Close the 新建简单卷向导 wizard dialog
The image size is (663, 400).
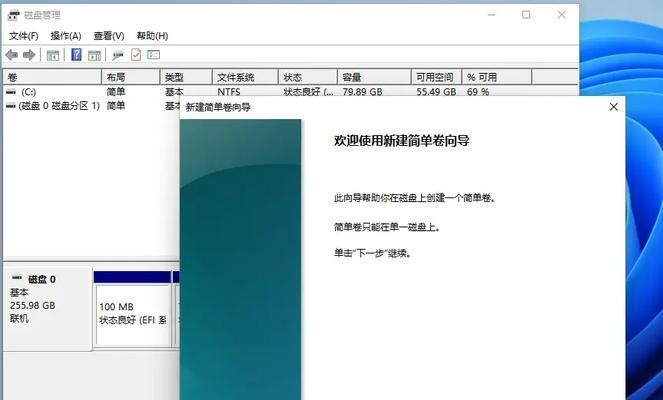pyautogui.click(x=614, y=107)
